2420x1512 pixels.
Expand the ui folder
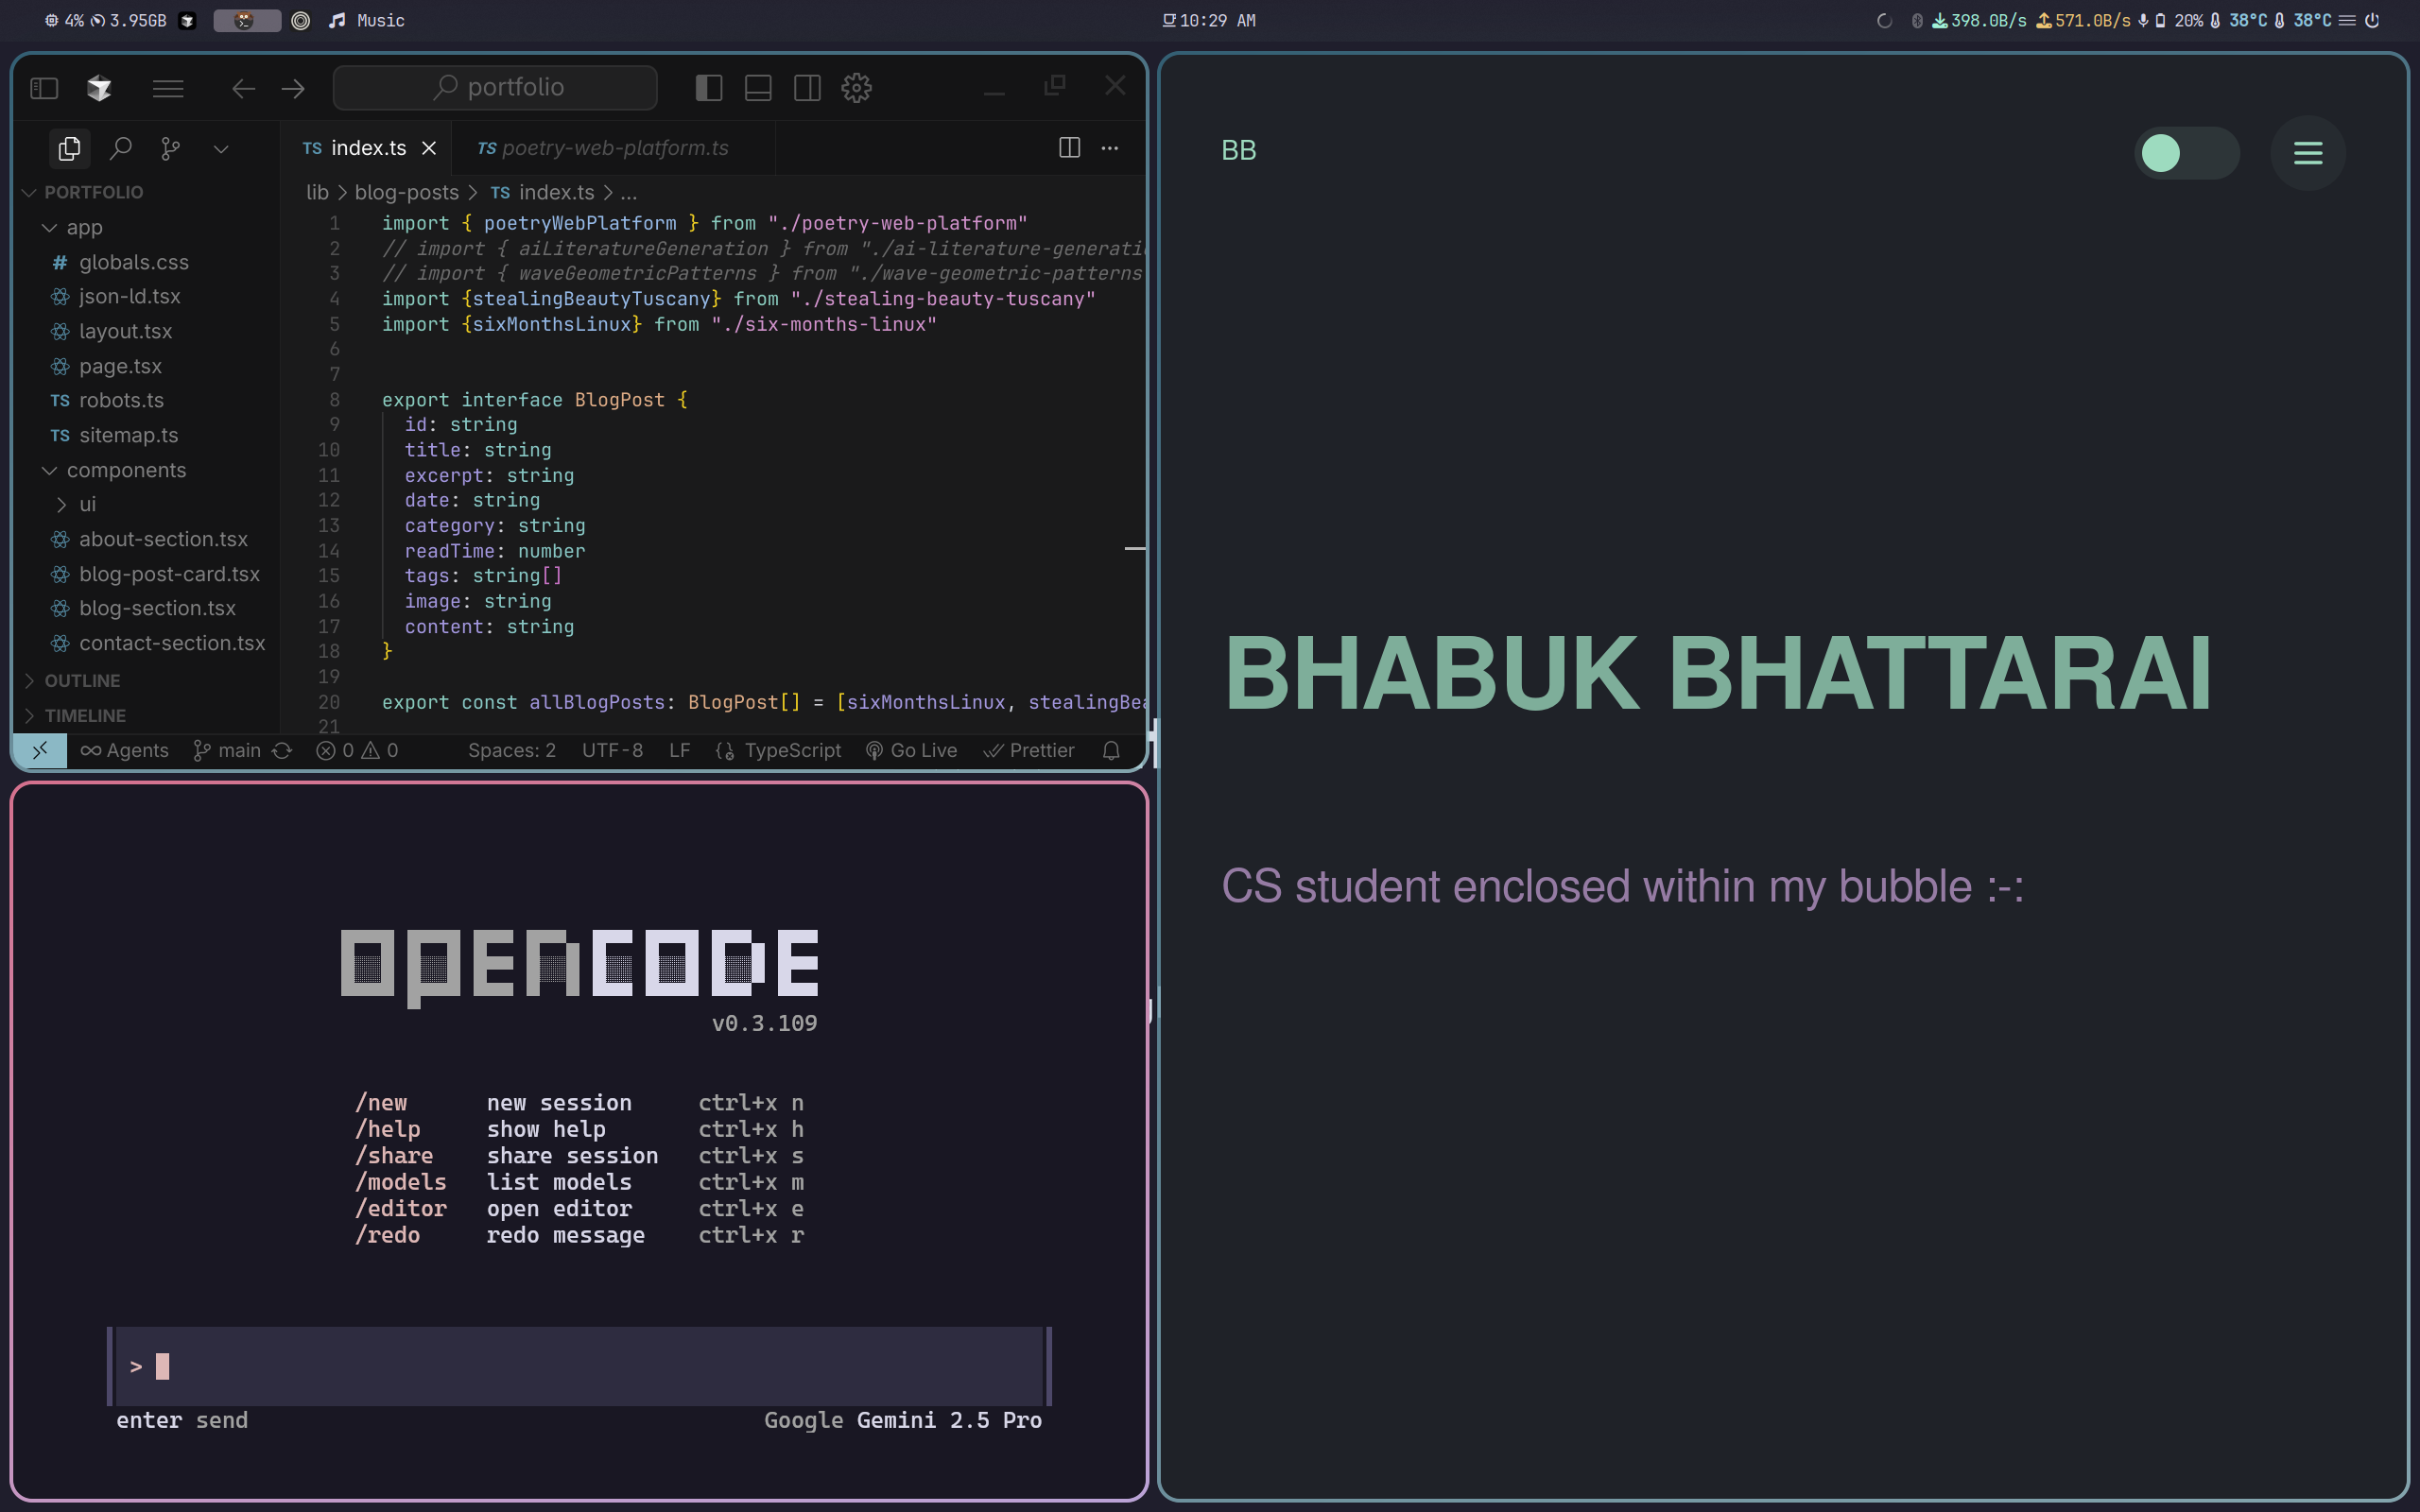click(86, 504)
